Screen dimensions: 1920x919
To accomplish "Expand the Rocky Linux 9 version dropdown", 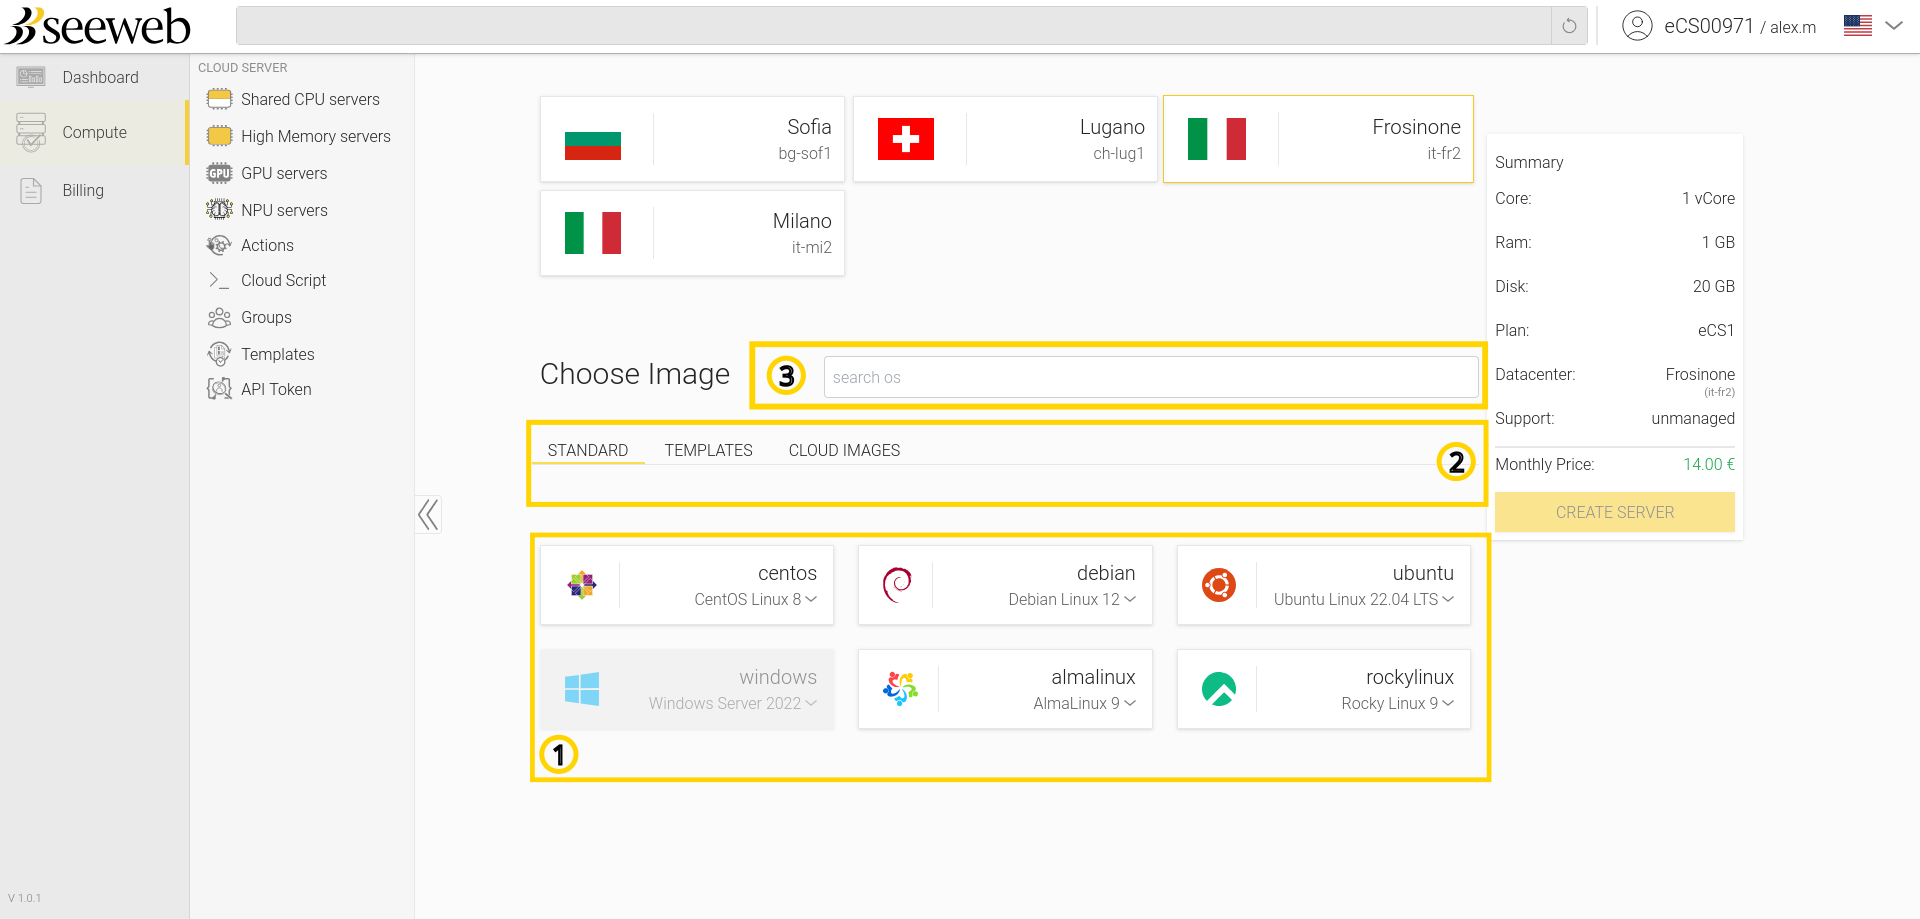I will pyautogui.click(x=1448, y=704).
